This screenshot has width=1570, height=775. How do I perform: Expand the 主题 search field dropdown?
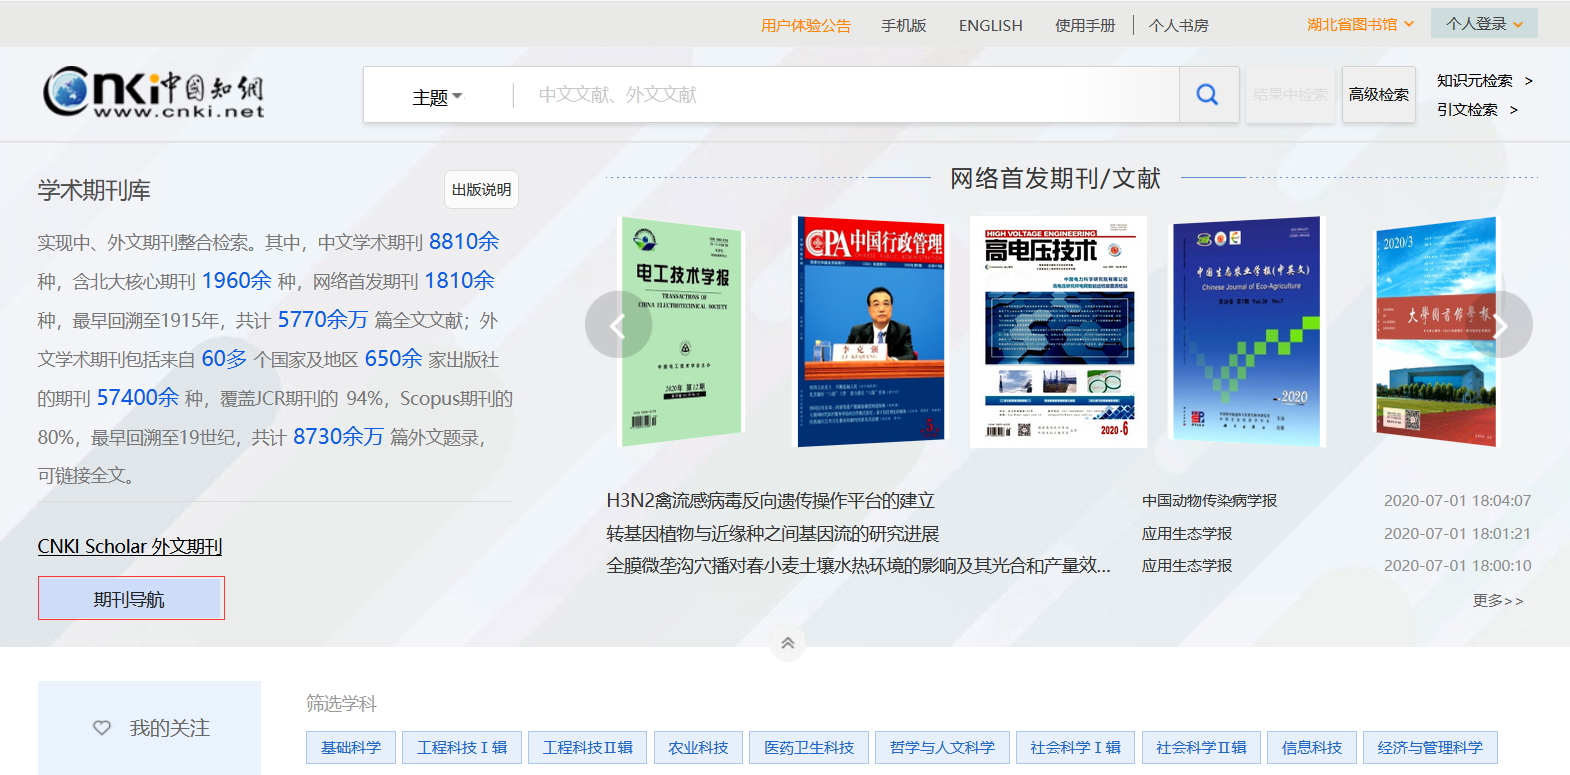click(x=438, y=97)
